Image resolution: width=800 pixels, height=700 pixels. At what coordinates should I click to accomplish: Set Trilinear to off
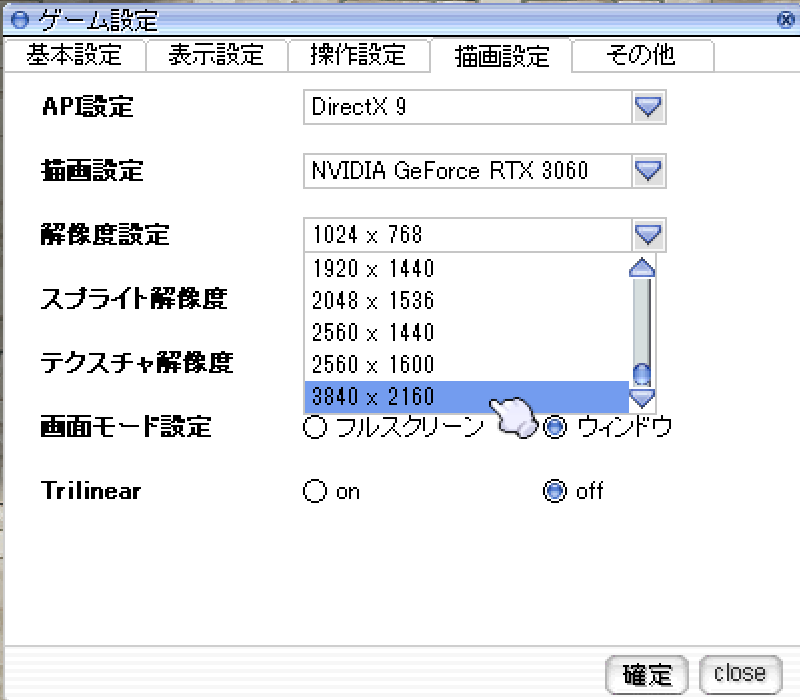tap(555, 491)
